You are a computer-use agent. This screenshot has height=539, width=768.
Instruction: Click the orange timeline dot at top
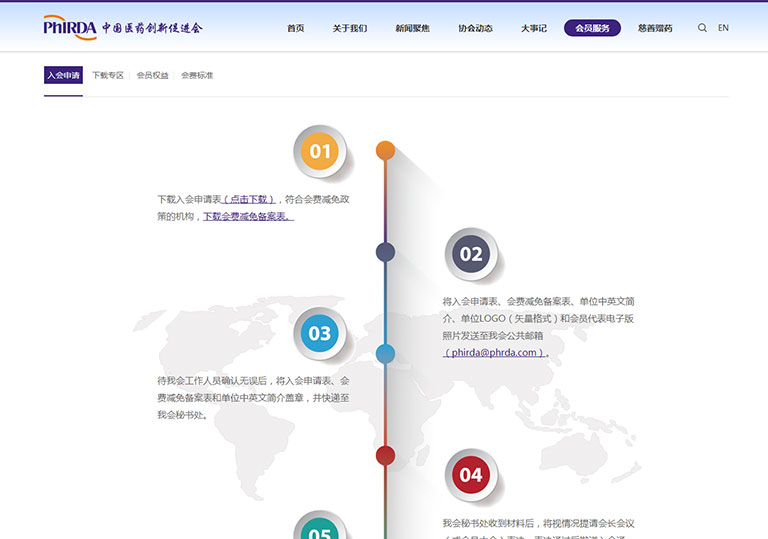(385, 150)
